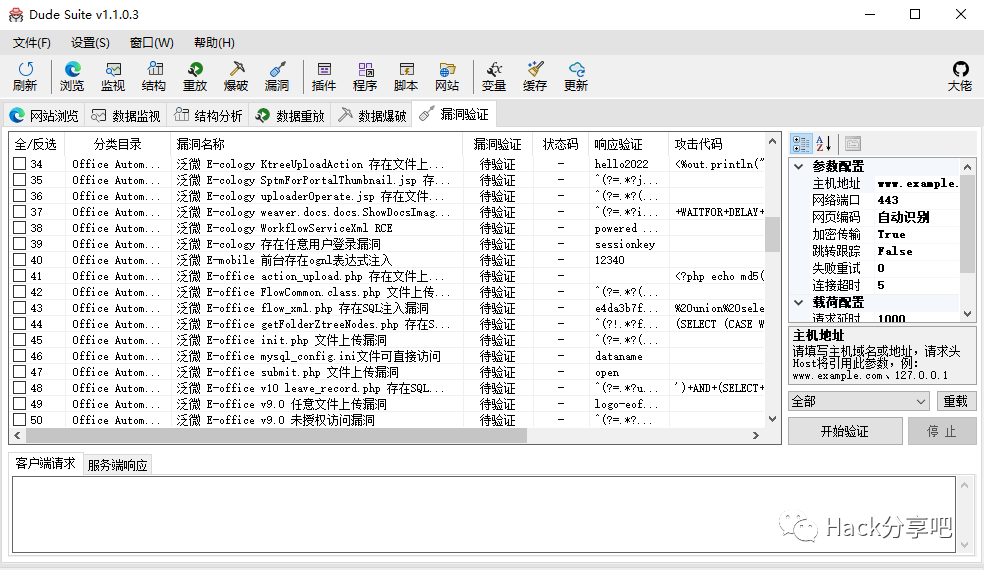Switch to the 数据爆破 tab
This screenshot has height=570, width=984.
(x=372, y=116)
